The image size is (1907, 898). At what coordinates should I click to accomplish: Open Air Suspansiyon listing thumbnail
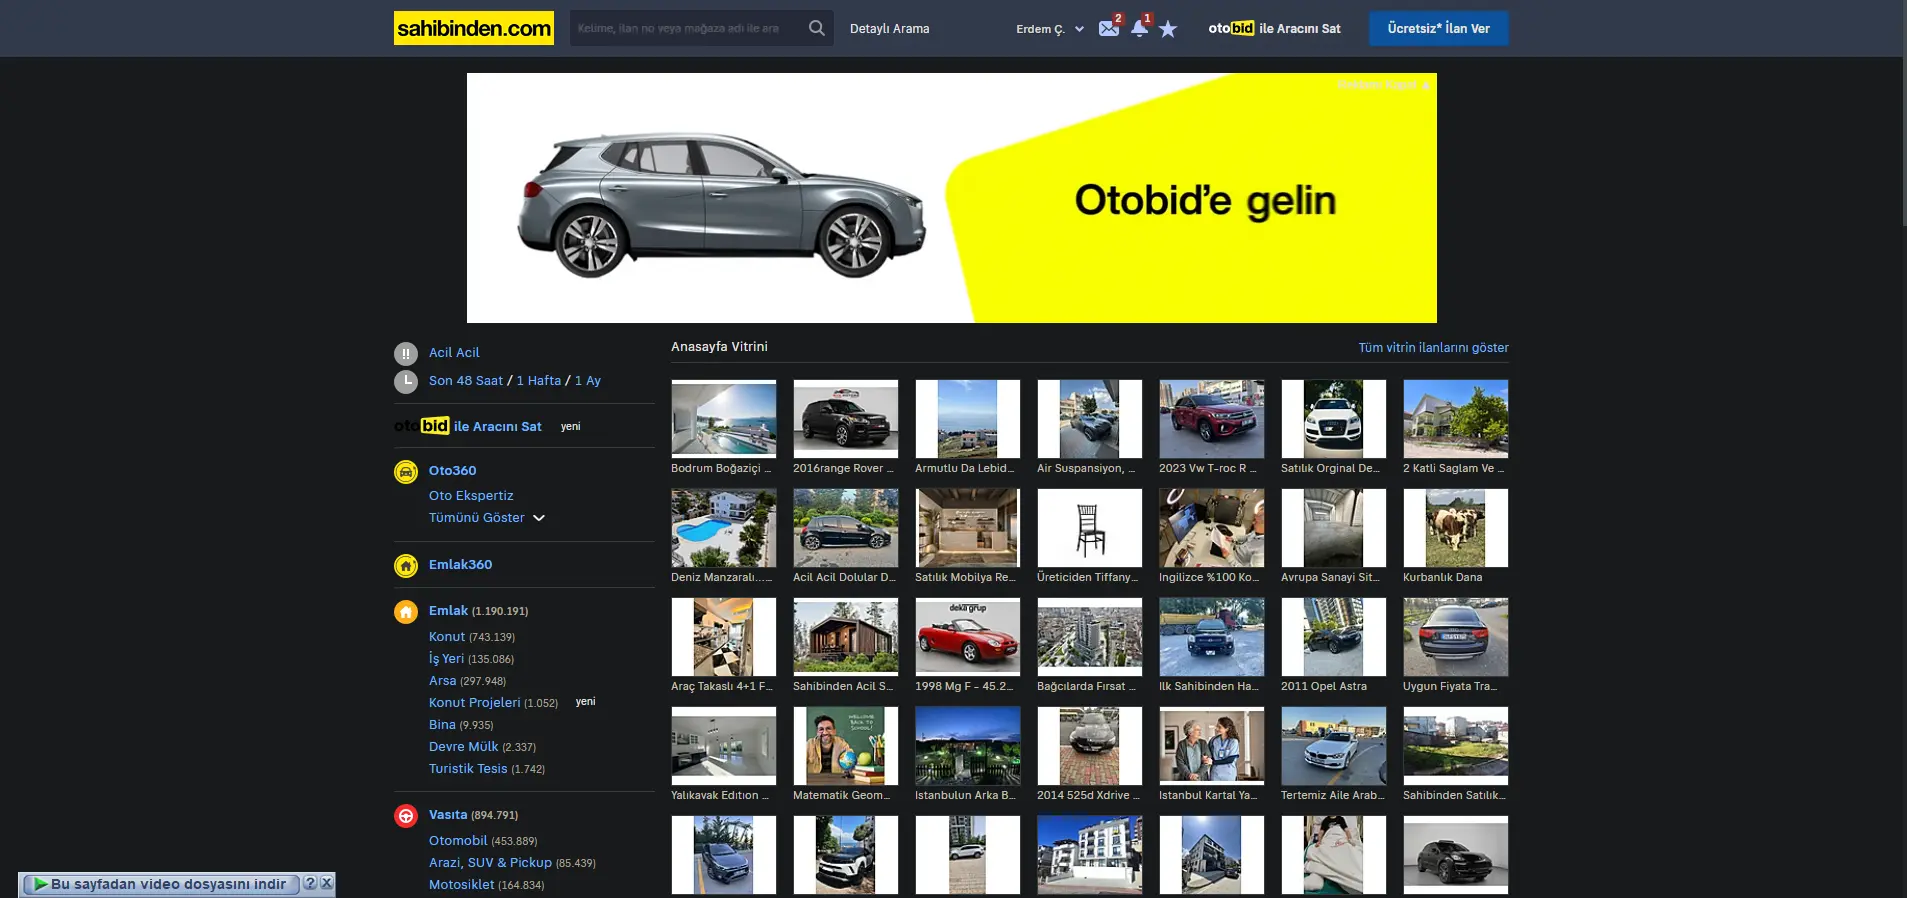pos(1090,419)
